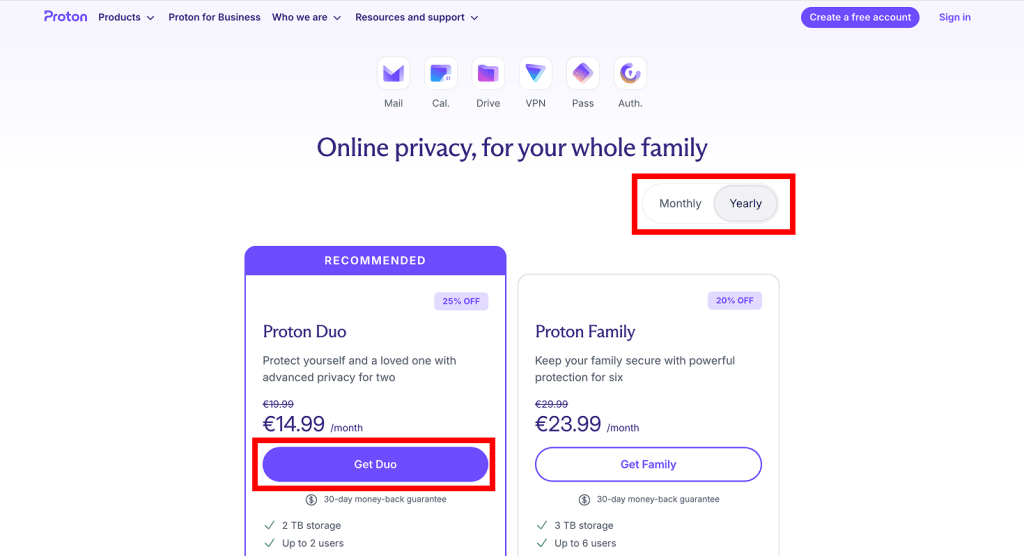The image size is (1024, 556).
Task: Expand Resources and support menu
Action: tap(416, 17)
